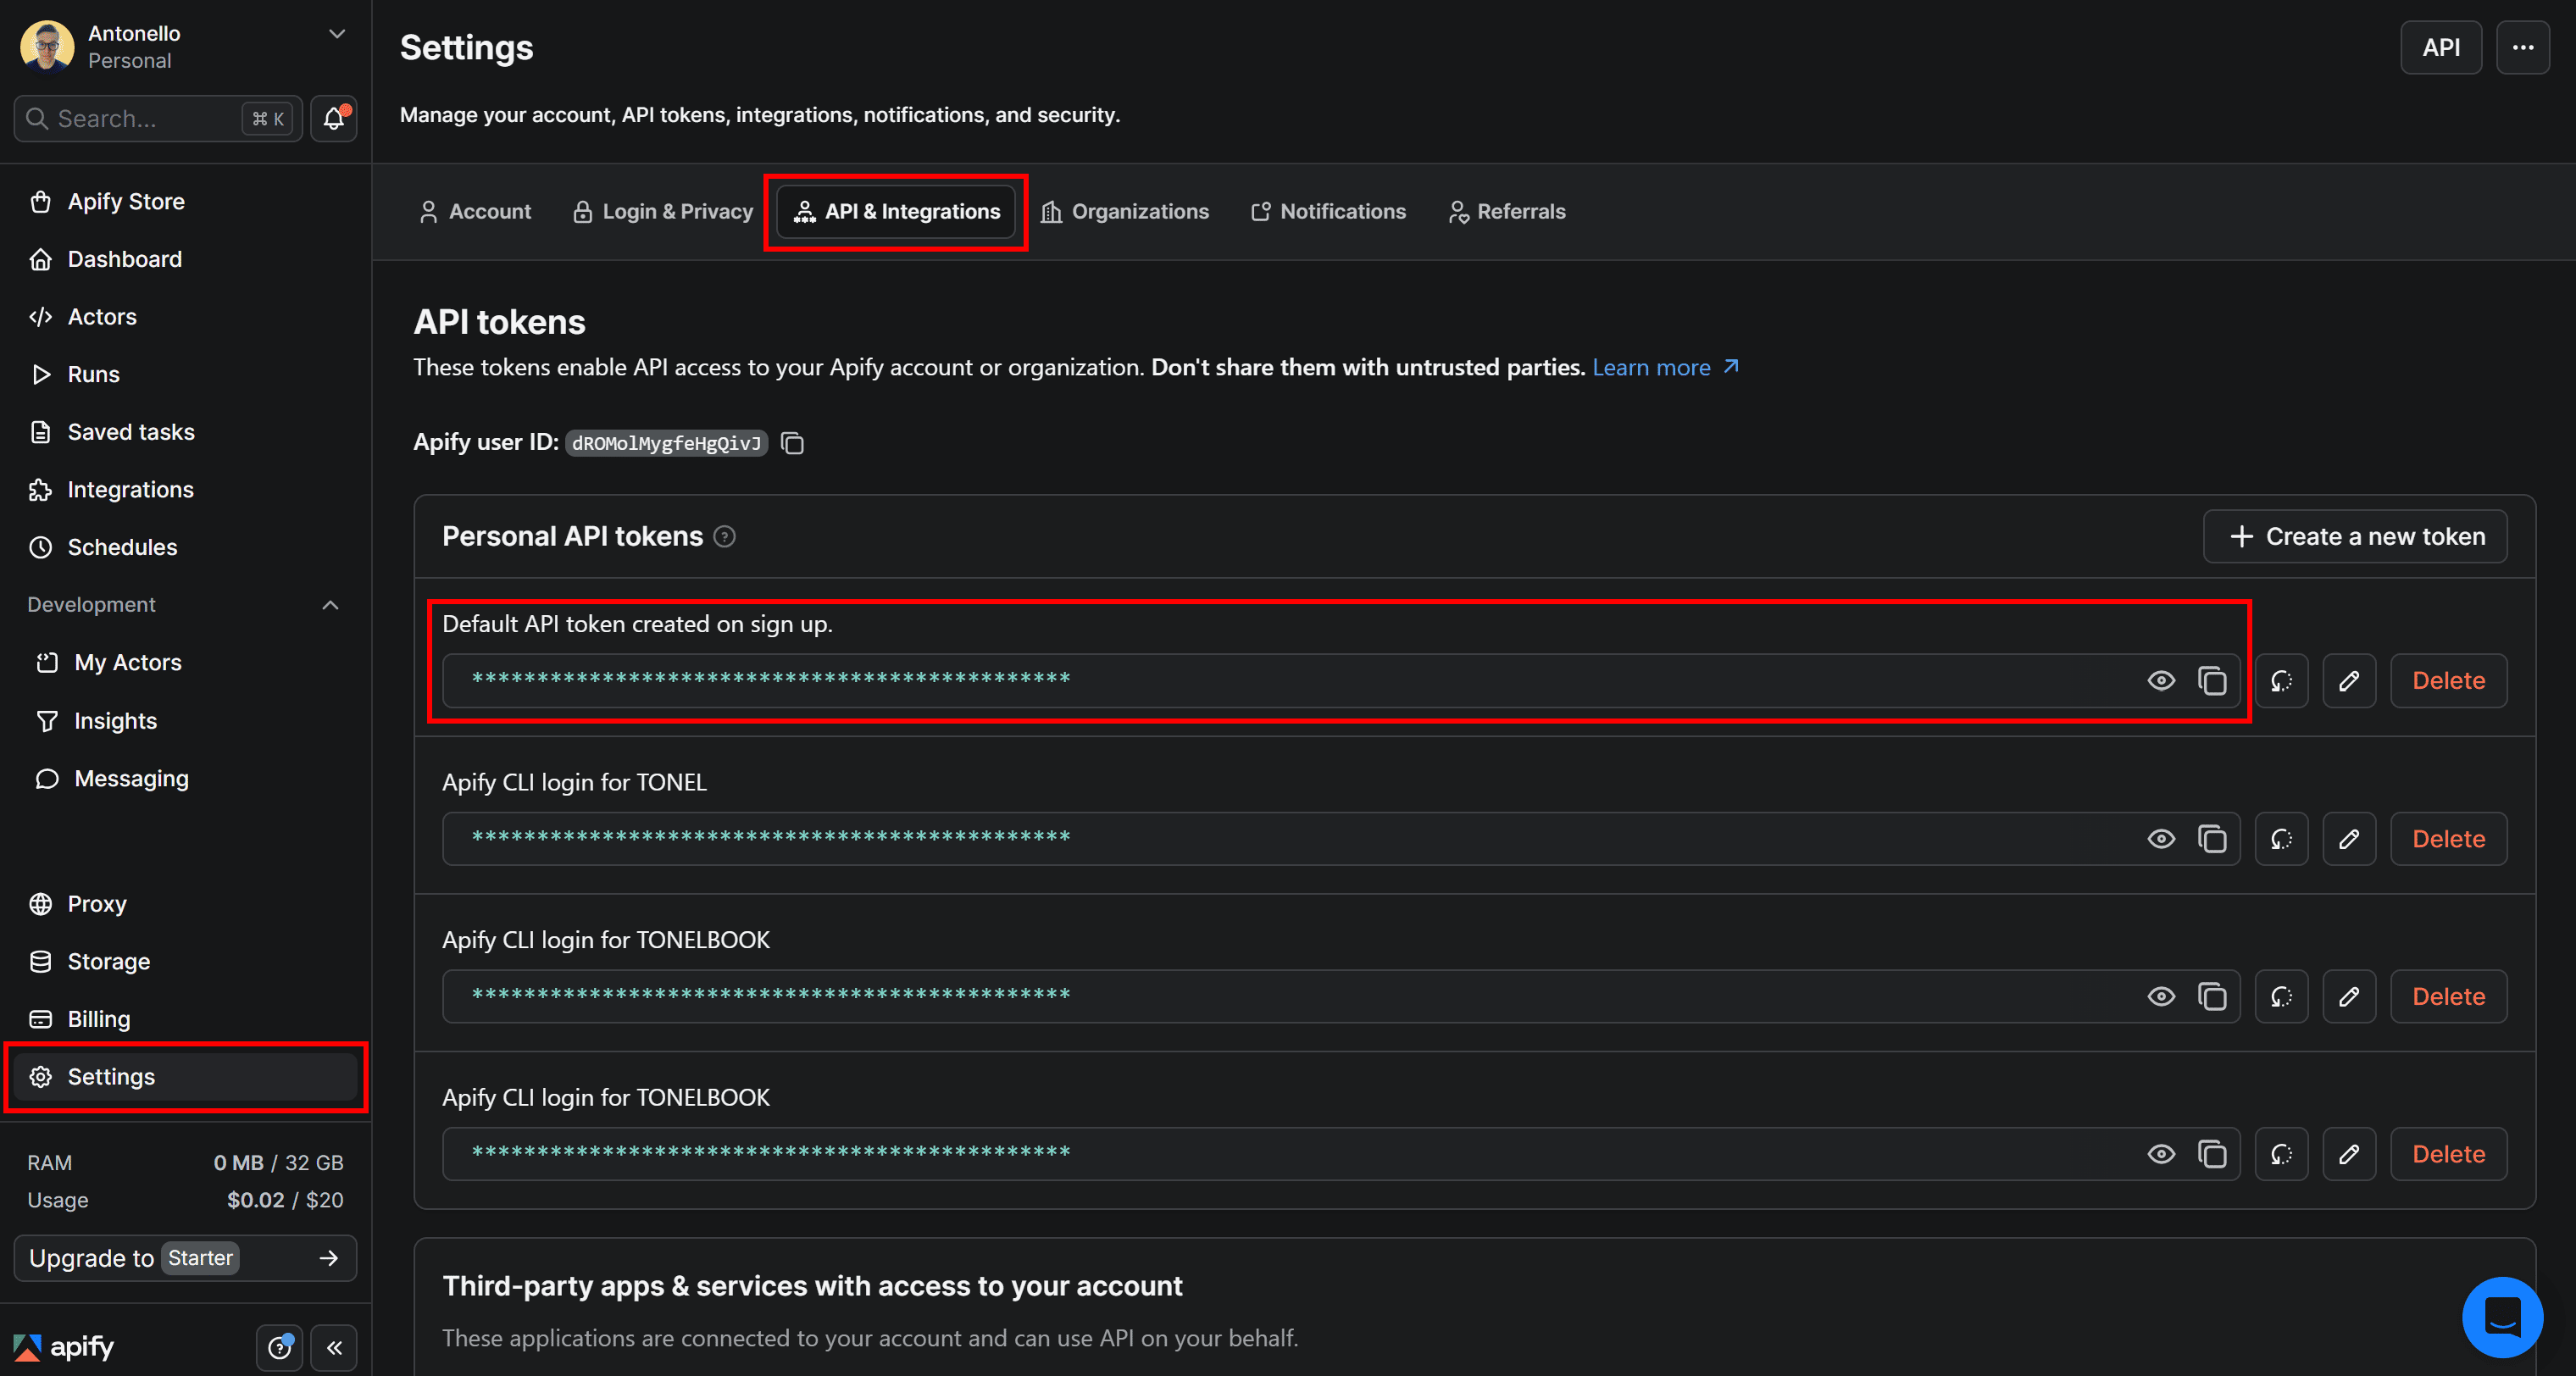Regenerate the default API token

point(2281,681)
